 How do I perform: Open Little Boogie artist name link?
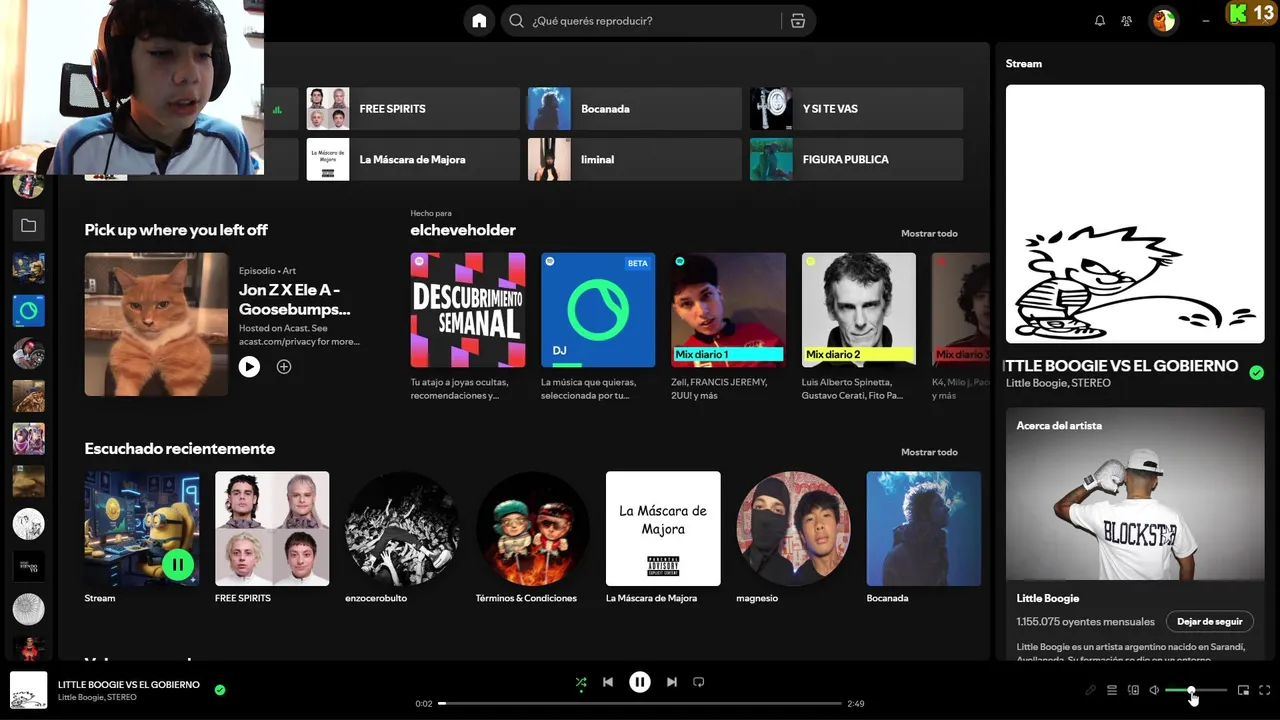tap(1048, 598)
